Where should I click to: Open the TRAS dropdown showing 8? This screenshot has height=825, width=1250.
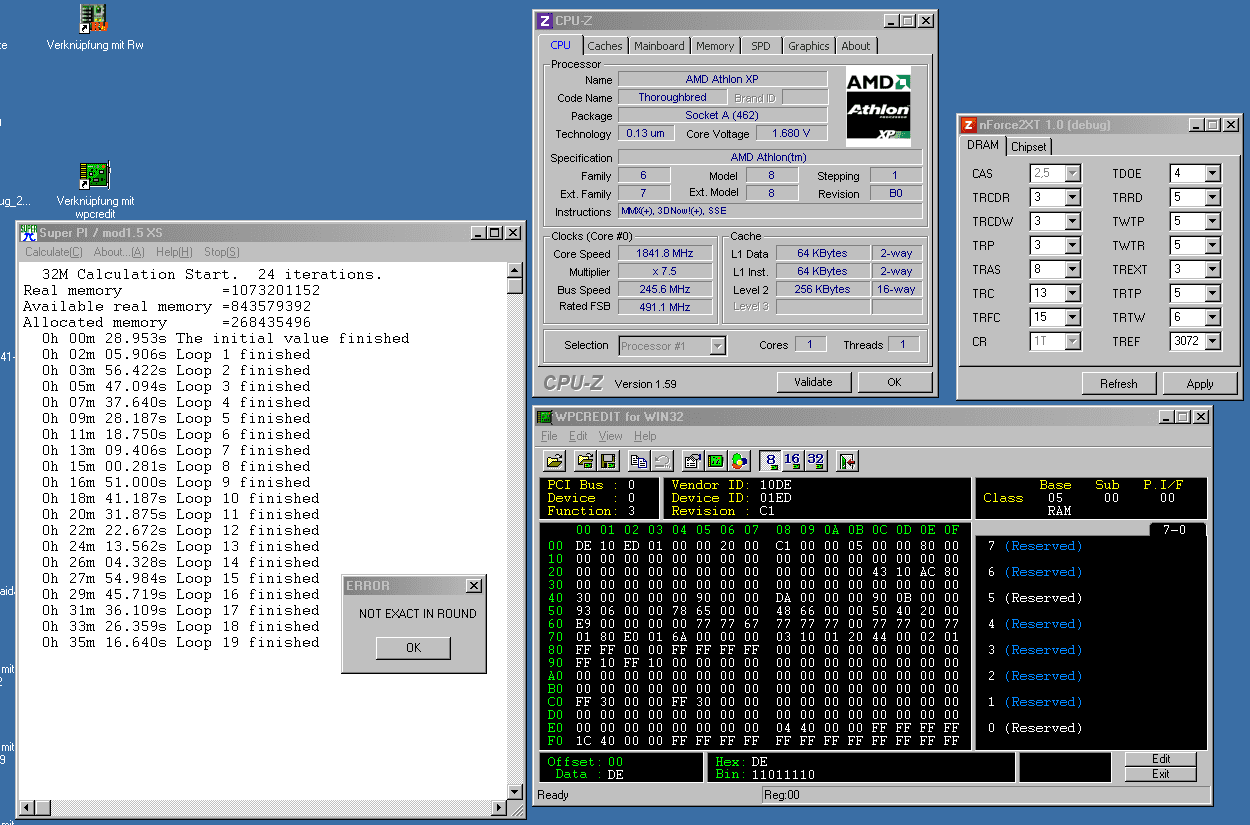tap(1073, 270)
